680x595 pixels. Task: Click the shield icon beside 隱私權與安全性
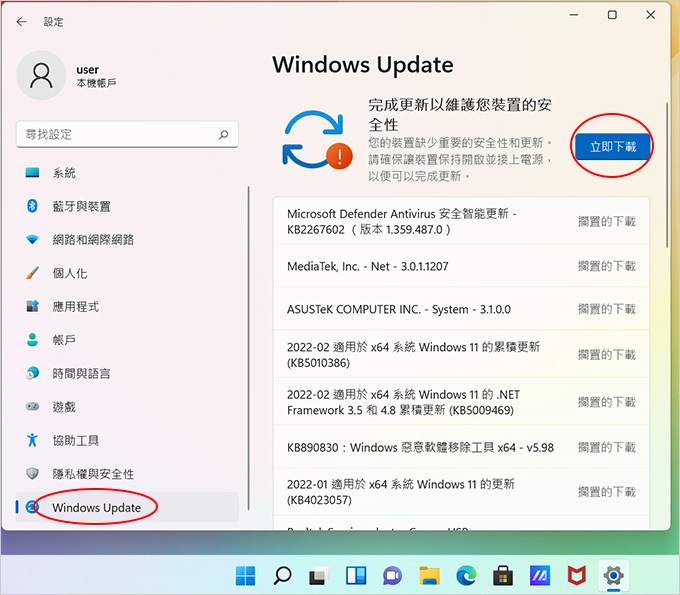pos(33,473)
